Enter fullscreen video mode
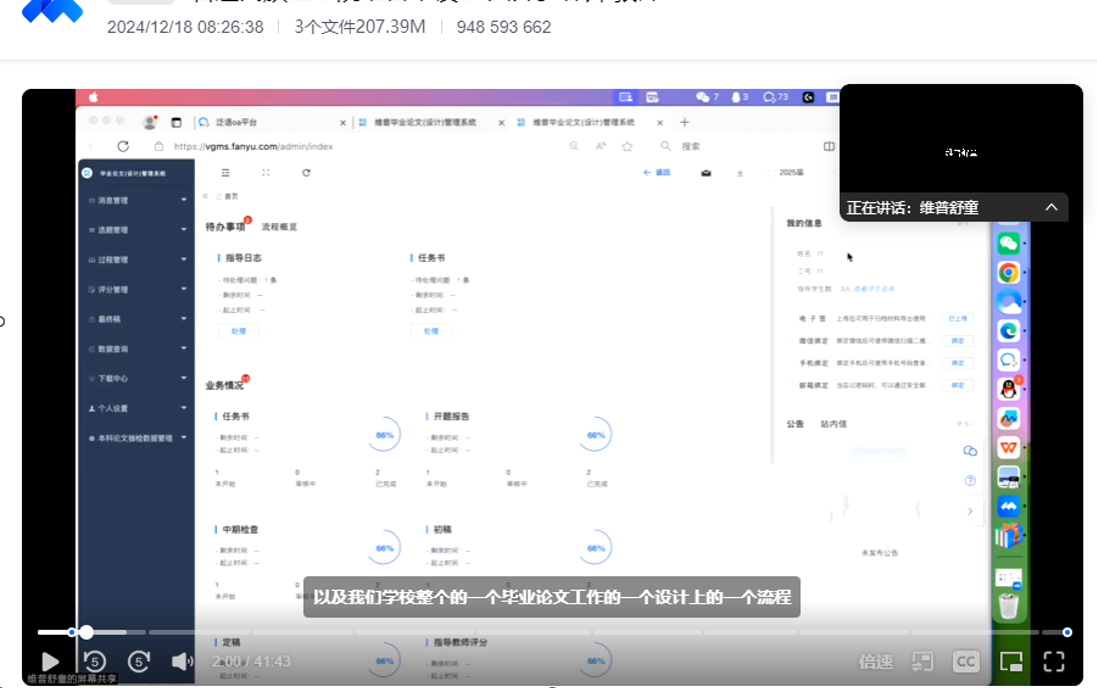1097x688 pixels. tap(1054, 661)
